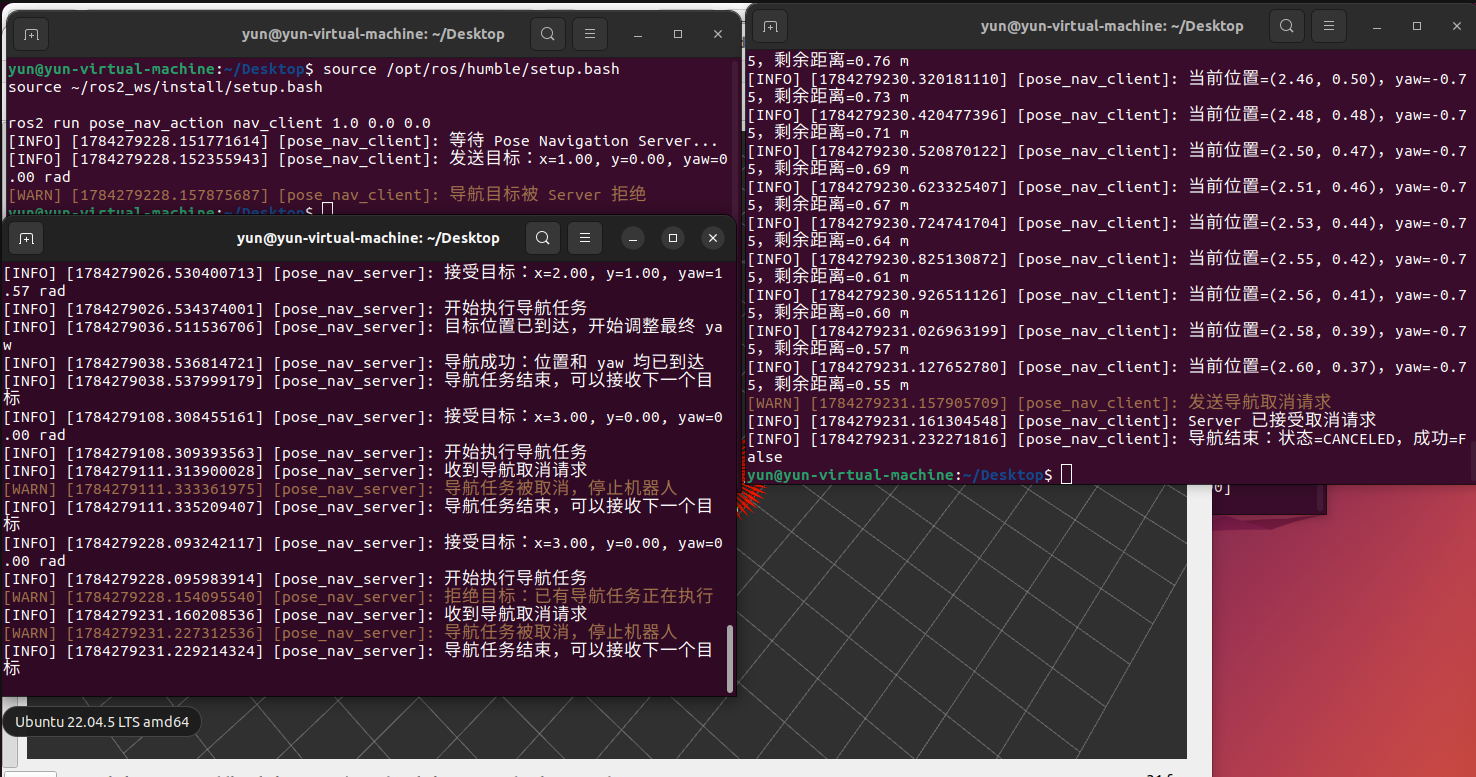Maximize the right-hand terminal window

coord(1417,26)
